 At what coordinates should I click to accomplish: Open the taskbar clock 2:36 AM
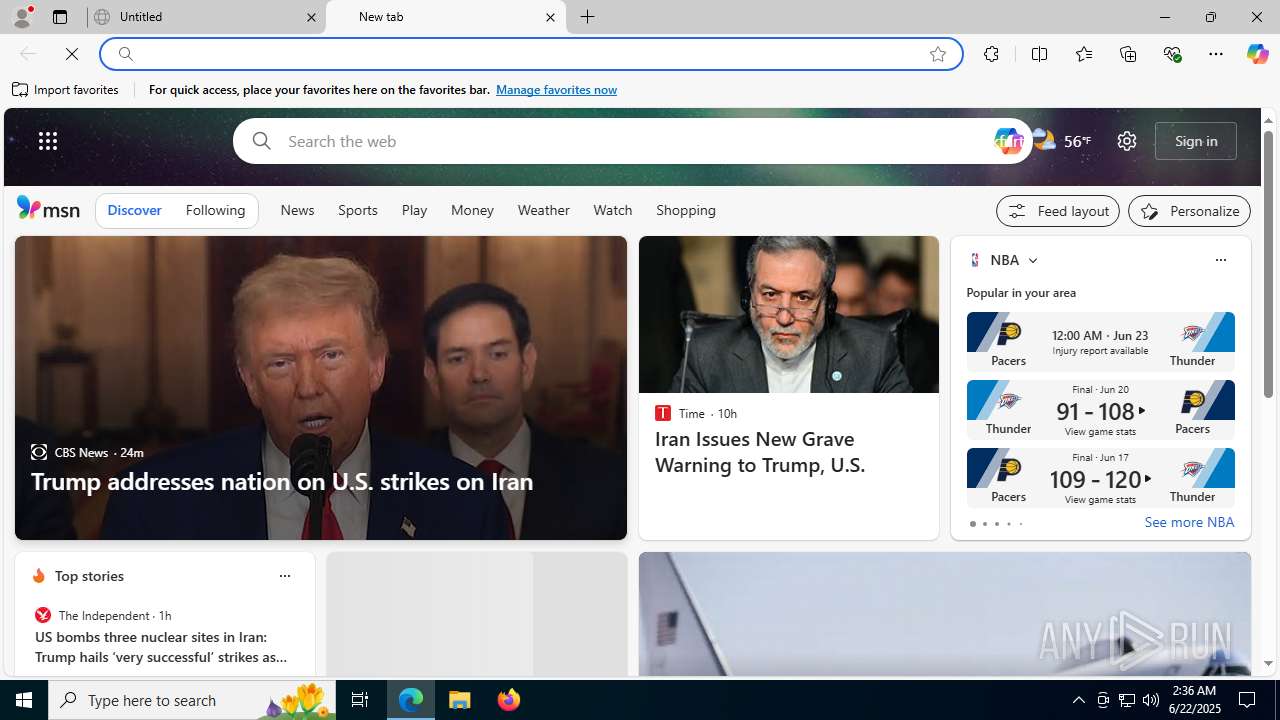tap(1194, 699)
